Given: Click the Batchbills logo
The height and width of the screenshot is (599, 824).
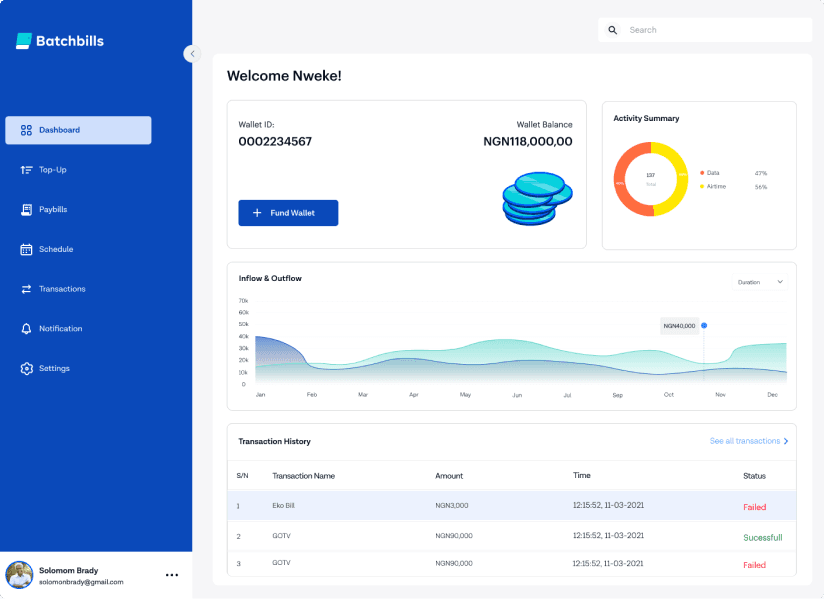Looking at the screenshot, I should (60, 41).
